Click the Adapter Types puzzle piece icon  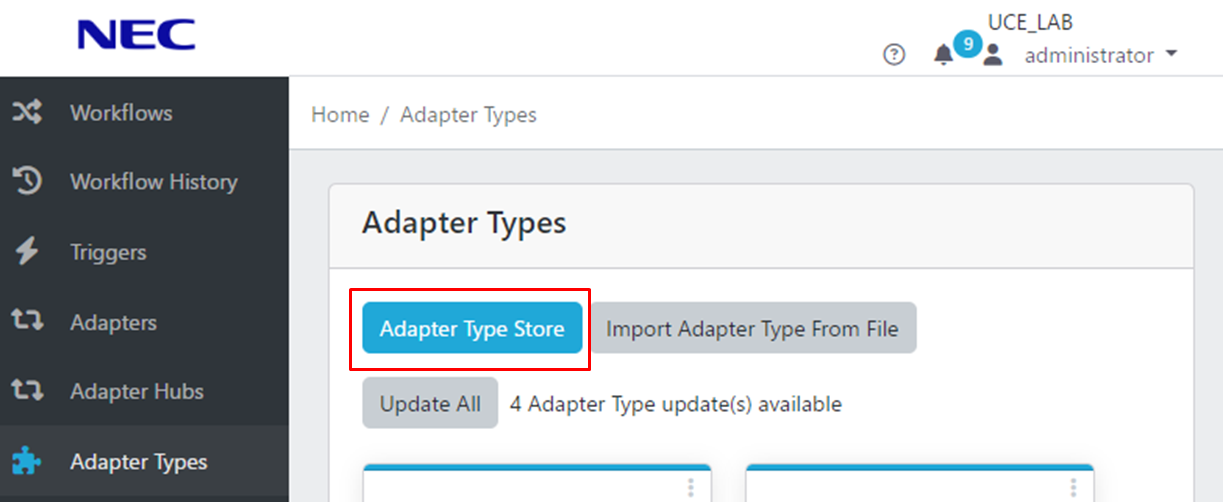coord(26,462)
